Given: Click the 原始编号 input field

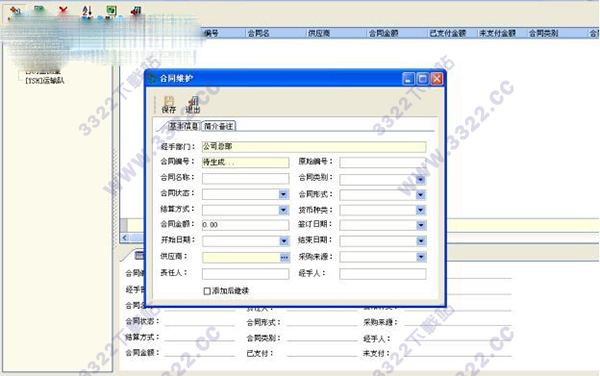Looking at the screenshot, I should click(x=382, y=162).
